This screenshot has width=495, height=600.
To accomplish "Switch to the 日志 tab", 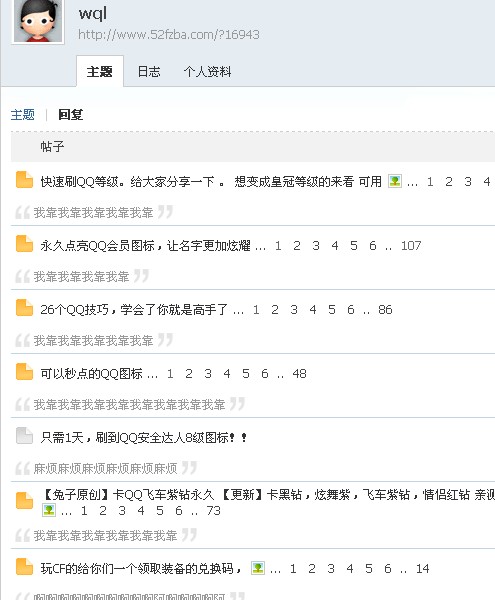I will coord(149,72).
